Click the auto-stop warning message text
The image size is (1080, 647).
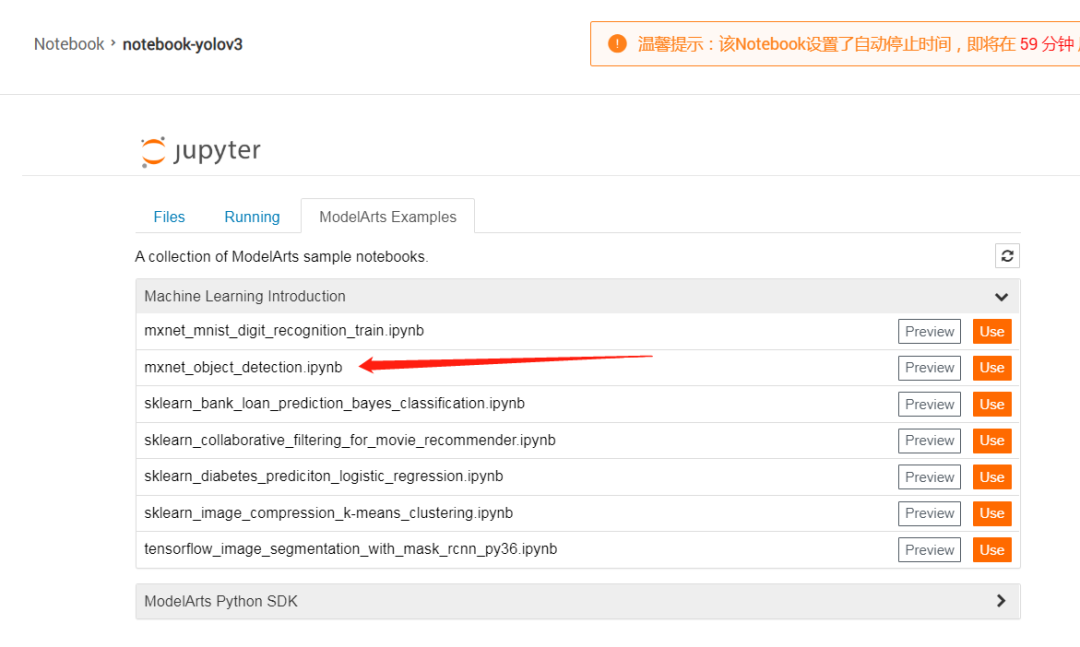tap(858, 44)
